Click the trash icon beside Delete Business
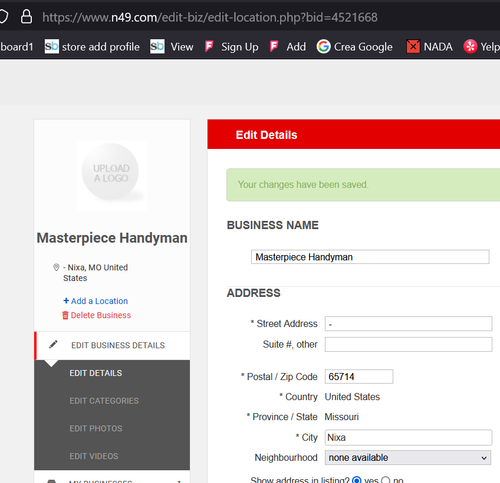Viewport: 500px width, 483px height. point(65,315)
